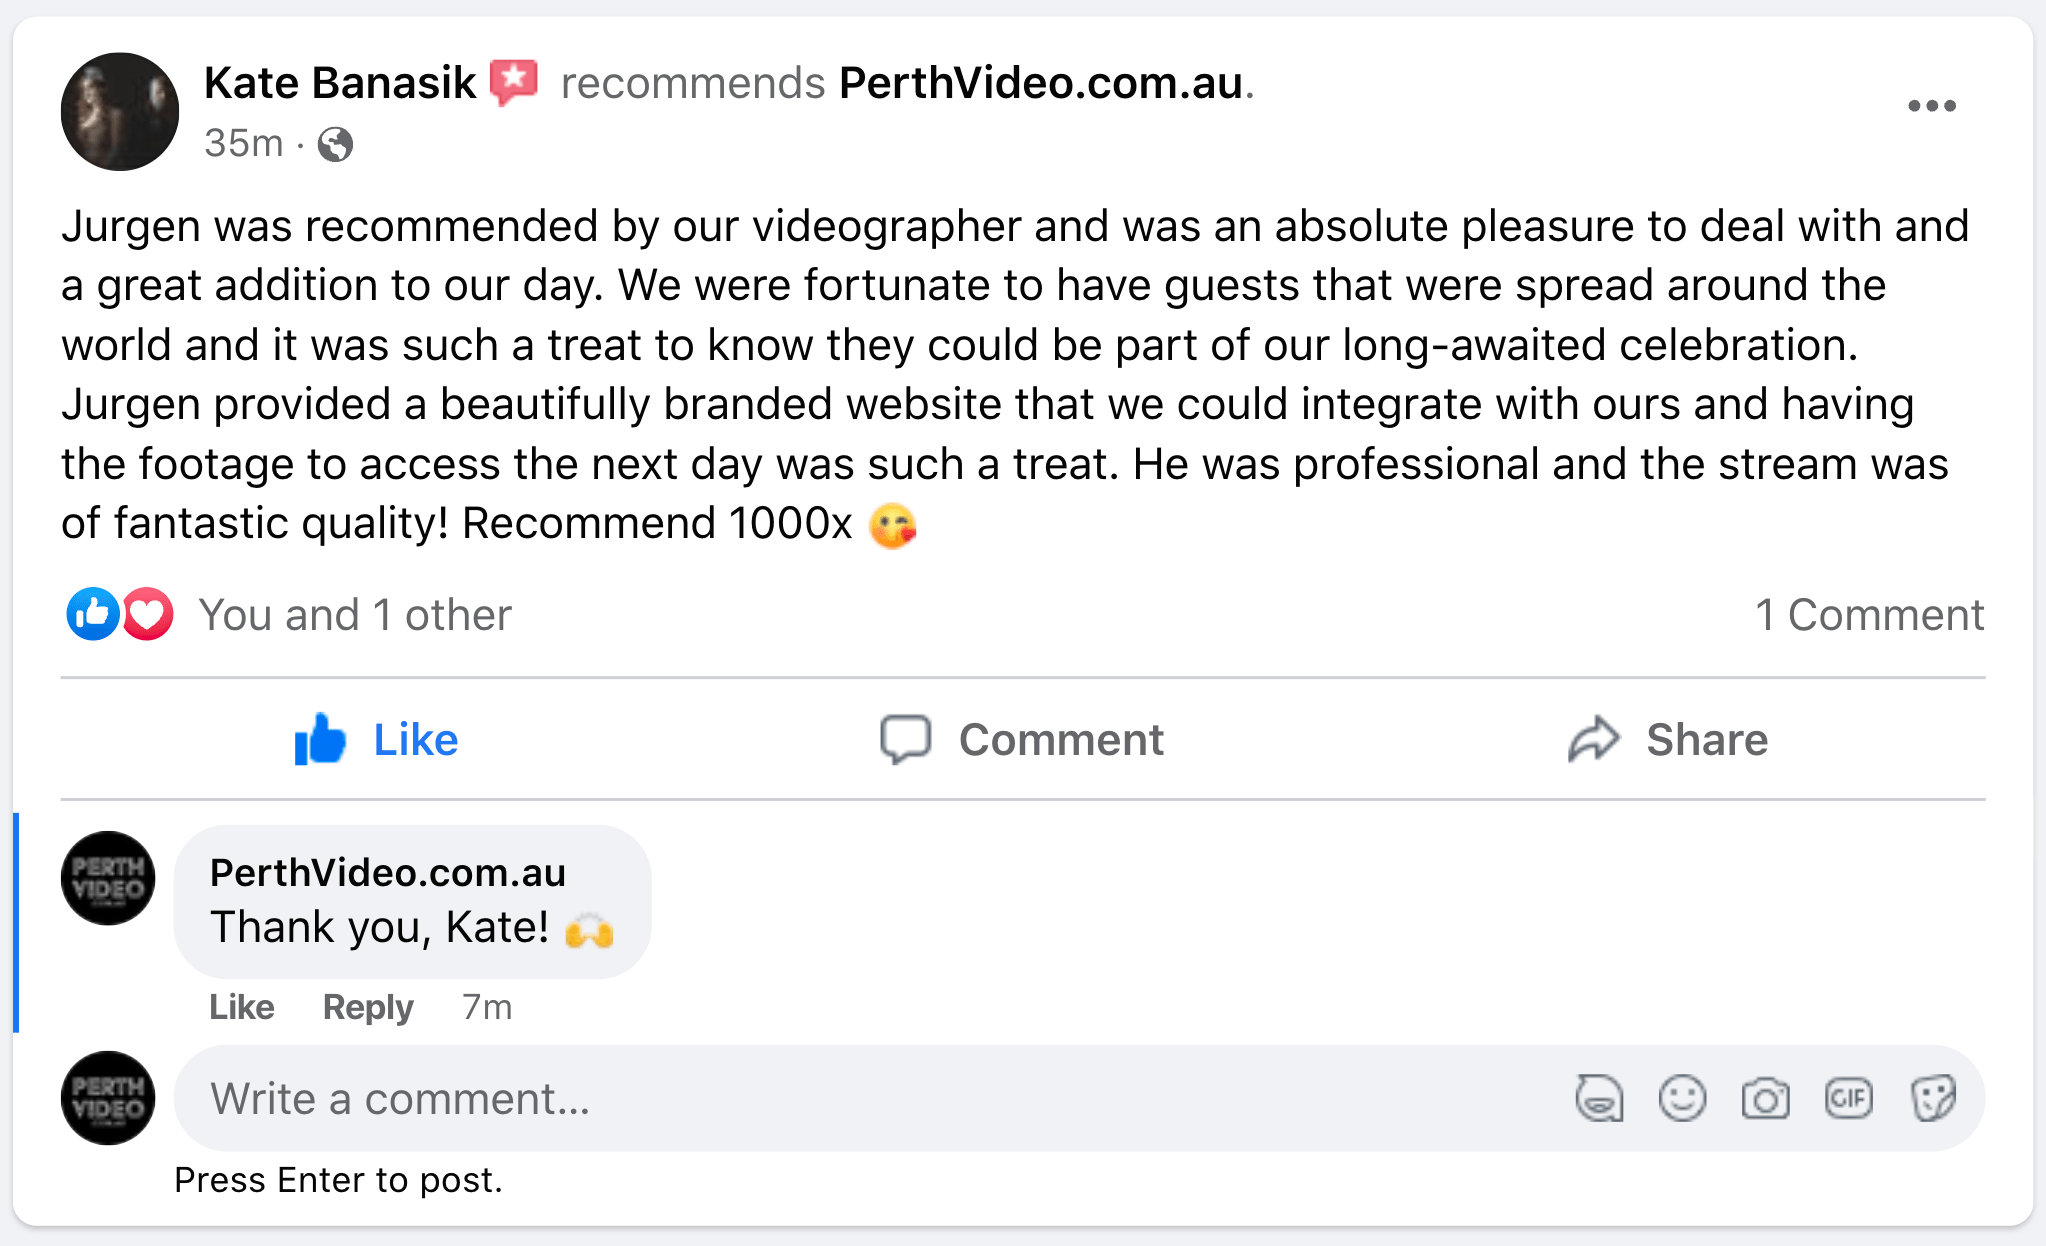Open the sticker picker in comment box
This screenshot has width=2046, height=1246.
(x=1932, y=1099)
